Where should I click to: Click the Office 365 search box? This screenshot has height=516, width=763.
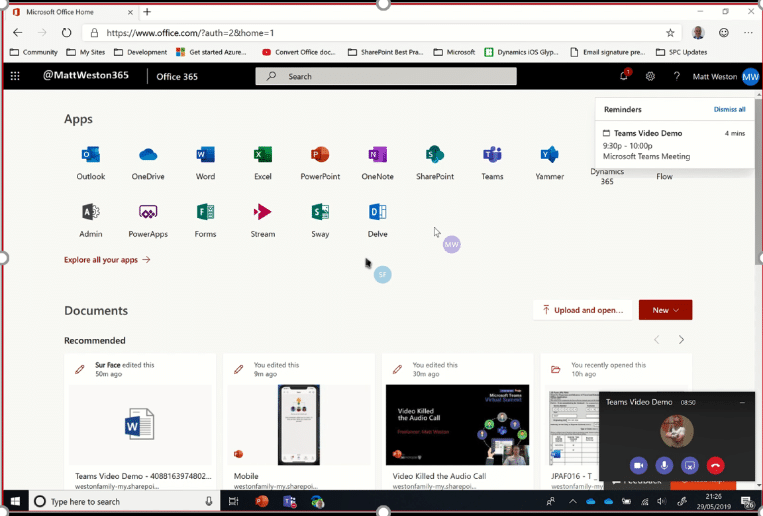point(386,76)
